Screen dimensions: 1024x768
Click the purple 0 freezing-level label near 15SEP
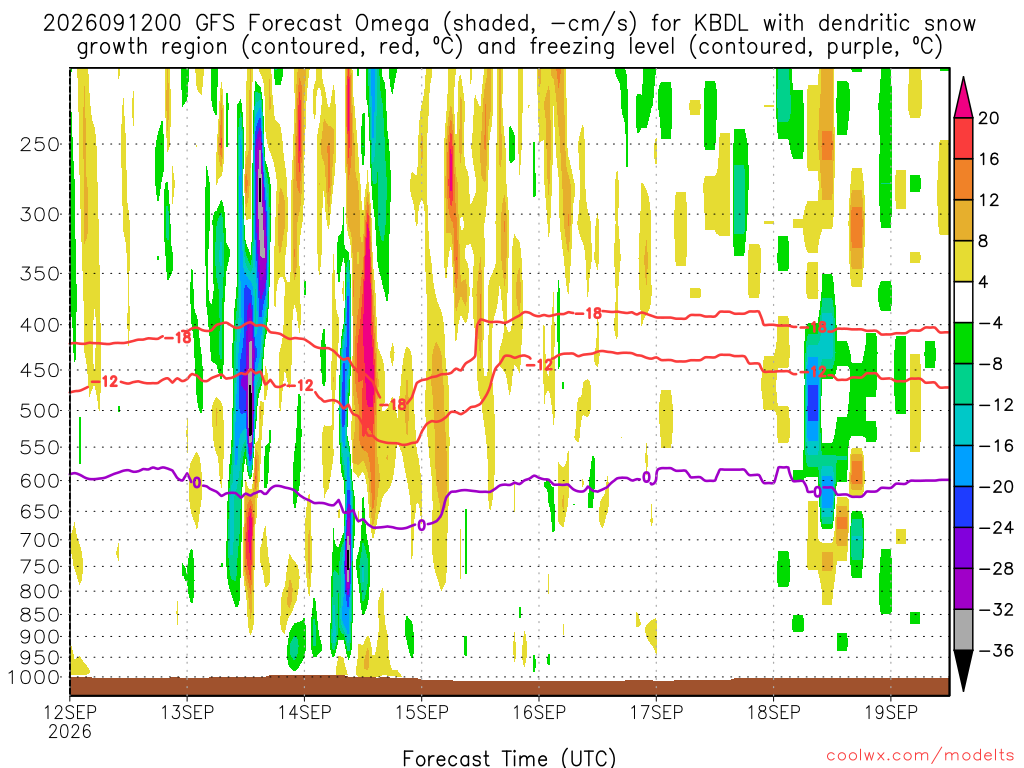tap(421, 525)
